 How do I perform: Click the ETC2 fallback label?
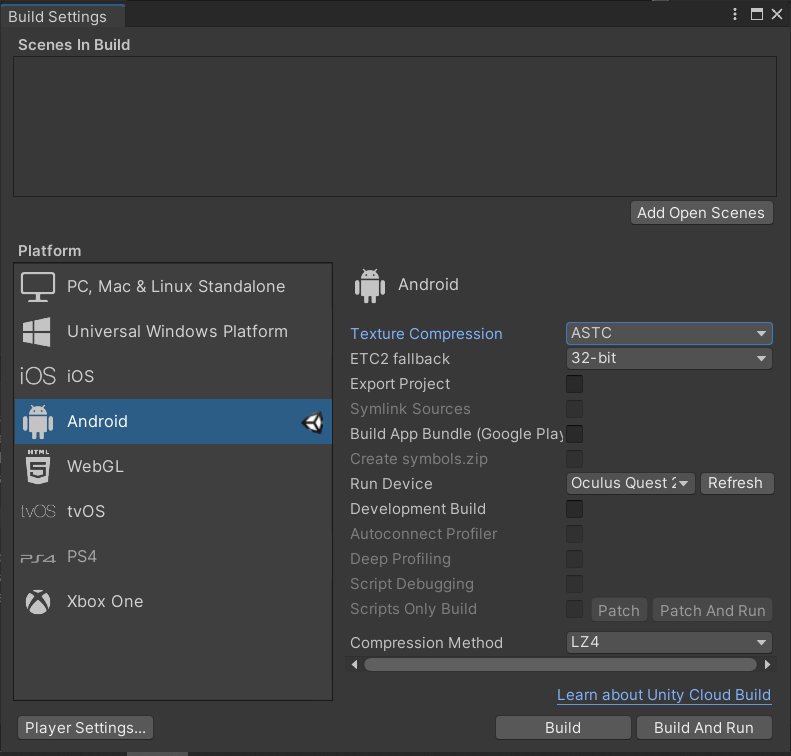400,359
